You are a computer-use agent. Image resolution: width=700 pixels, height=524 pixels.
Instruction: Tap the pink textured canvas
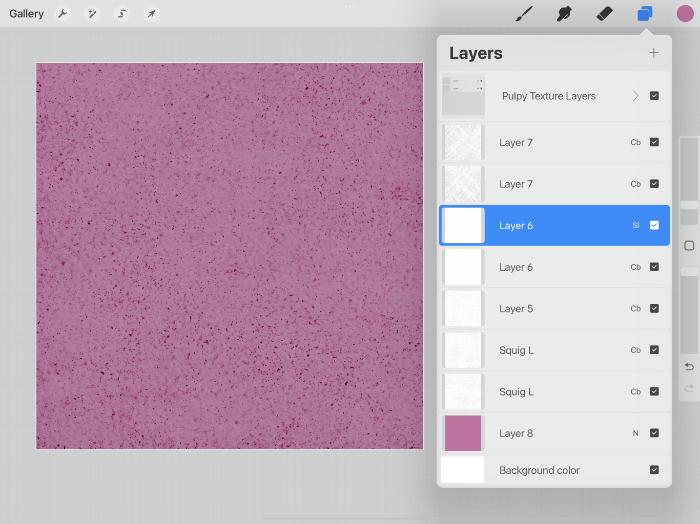229,256
